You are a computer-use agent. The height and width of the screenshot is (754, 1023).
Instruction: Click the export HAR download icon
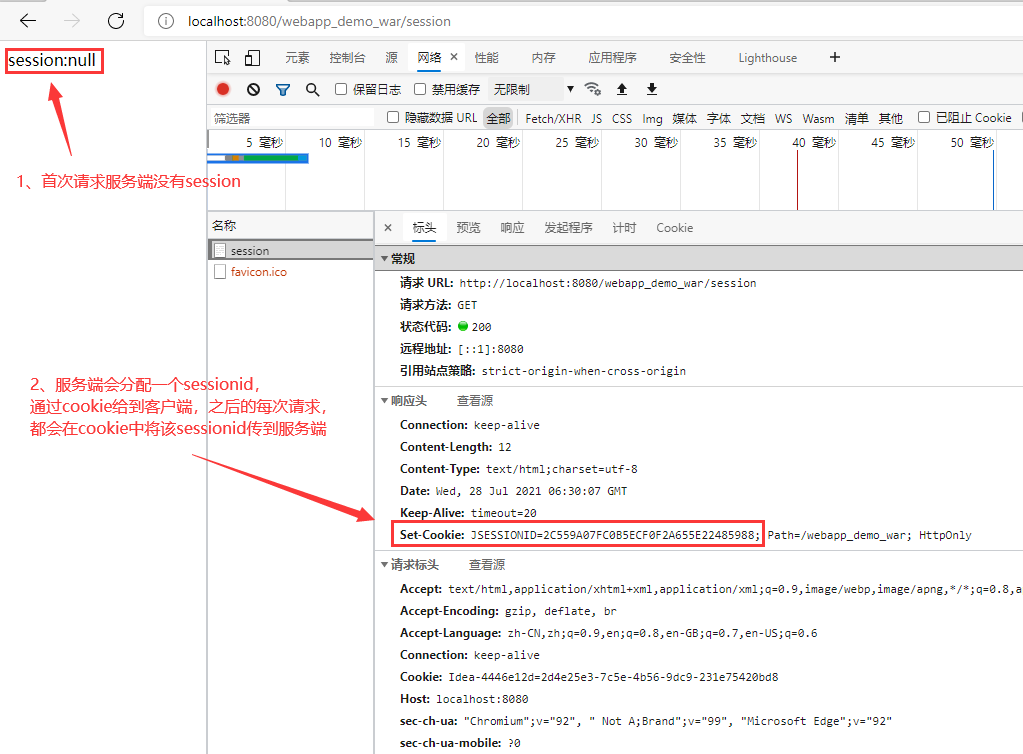coord(651,89)
